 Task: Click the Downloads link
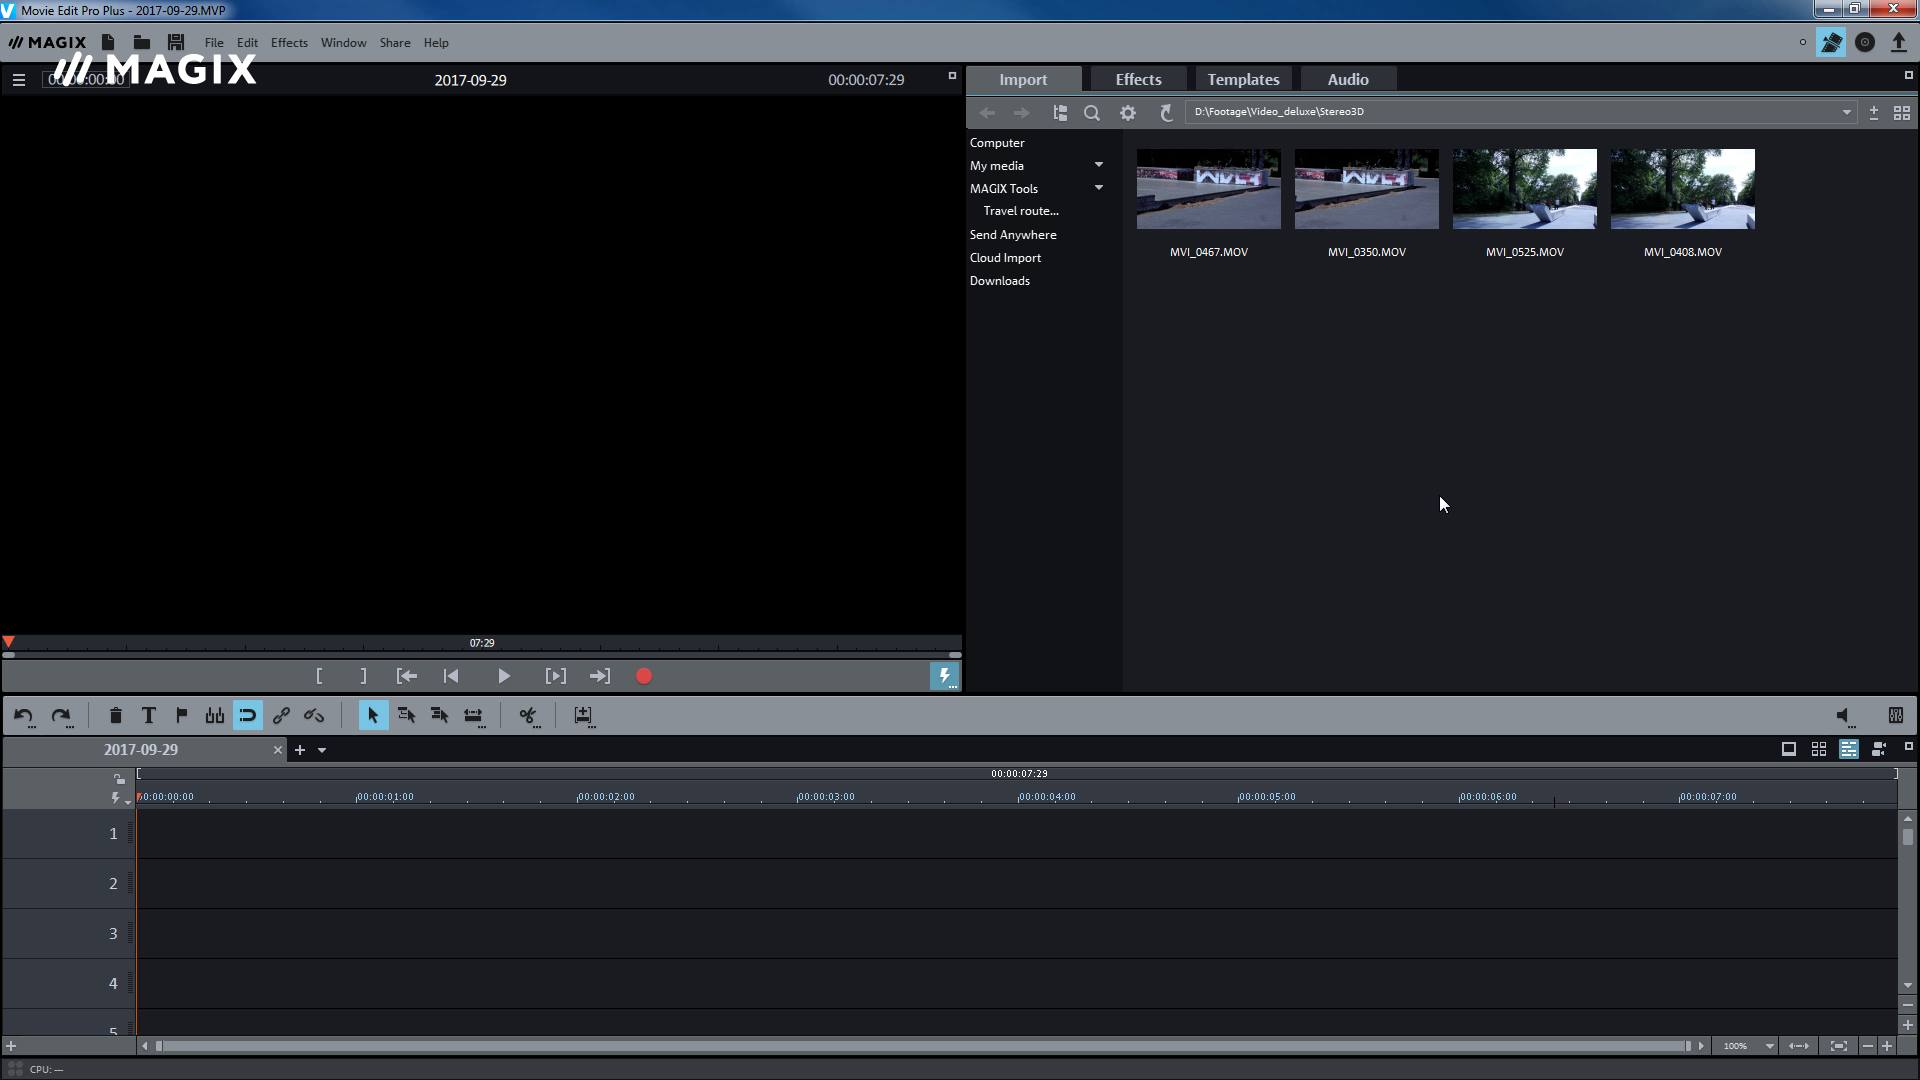click(x=1000, y=280)
